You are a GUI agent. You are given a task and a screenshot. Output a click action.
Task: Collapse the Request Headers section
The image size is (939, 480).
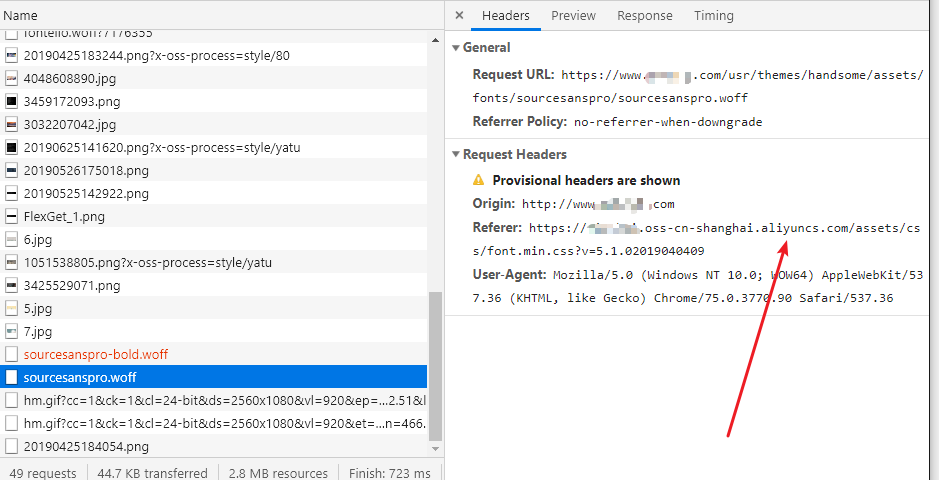457,155
